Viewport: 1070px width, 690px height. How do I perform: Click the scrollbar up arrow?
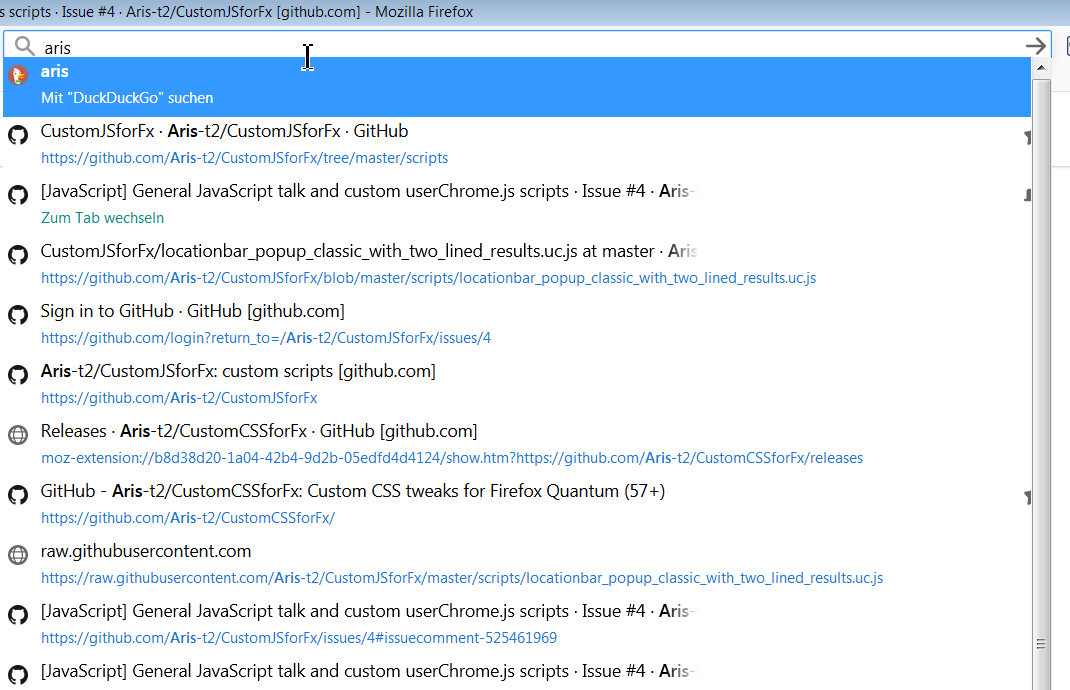(1042, 67)
